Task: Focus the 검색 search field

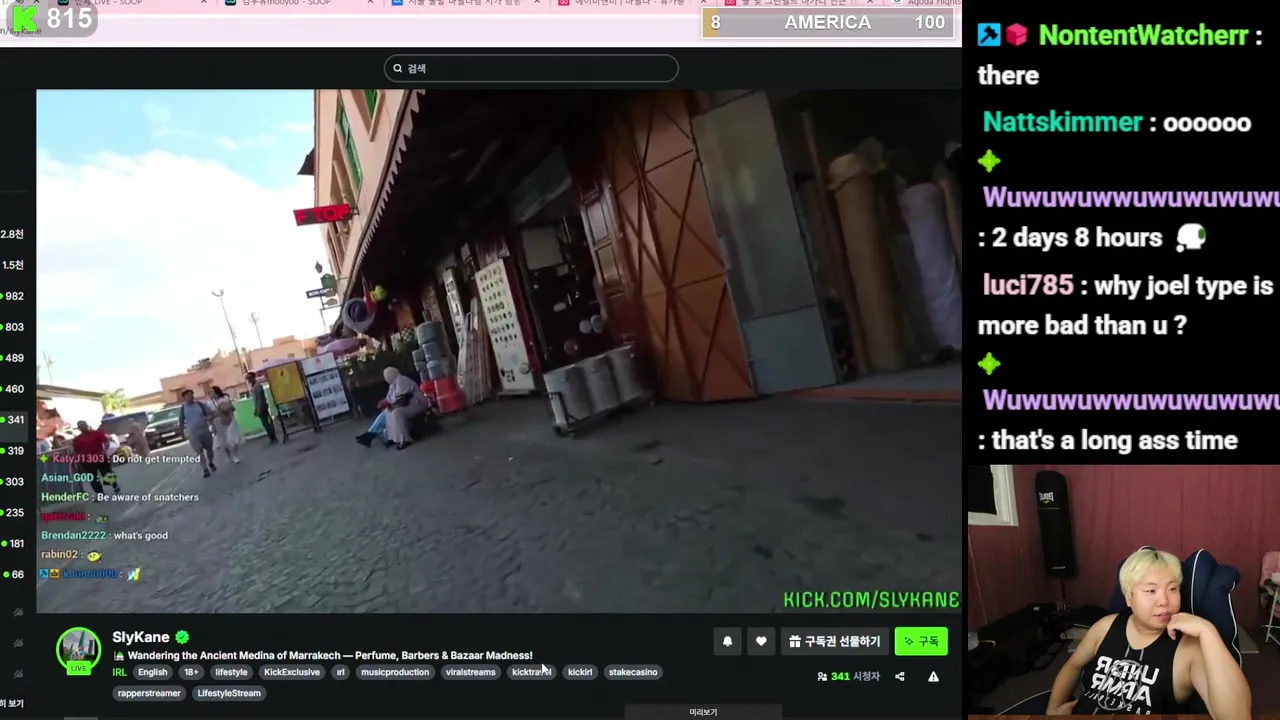Action: point(531,68)
